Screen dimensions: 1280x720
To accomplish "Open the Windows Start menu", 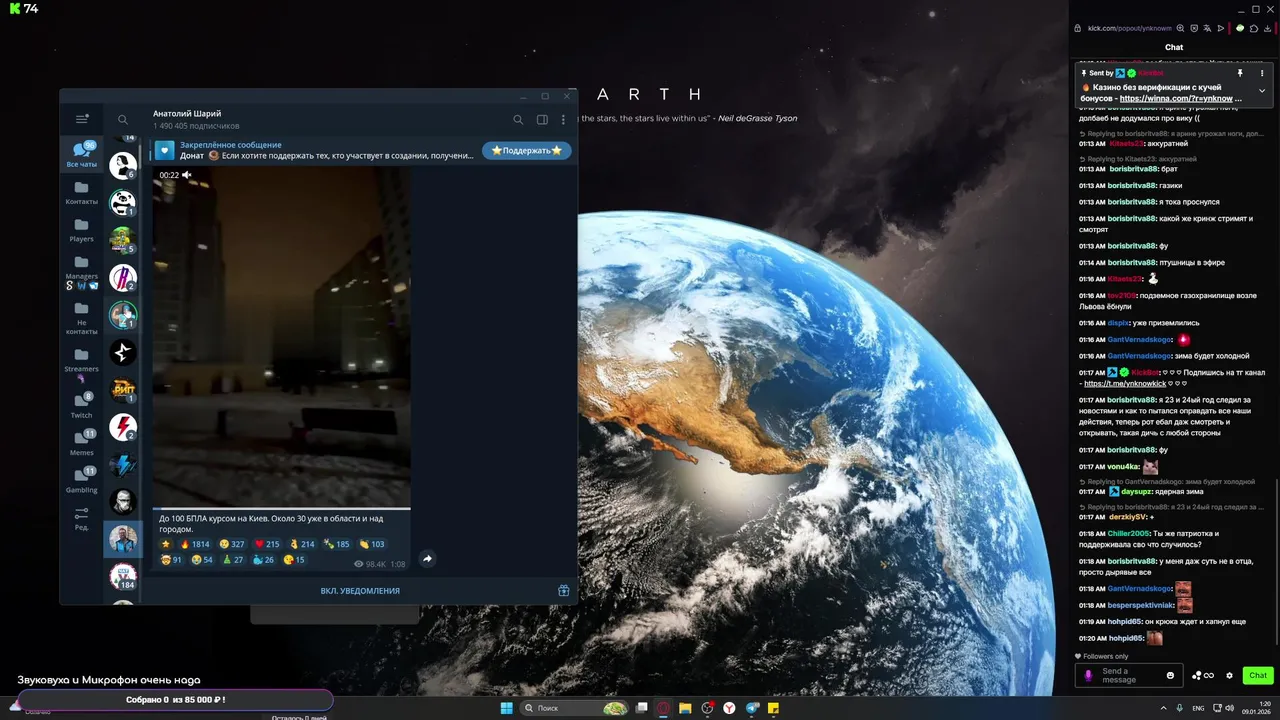I will (x=506, y=708).
